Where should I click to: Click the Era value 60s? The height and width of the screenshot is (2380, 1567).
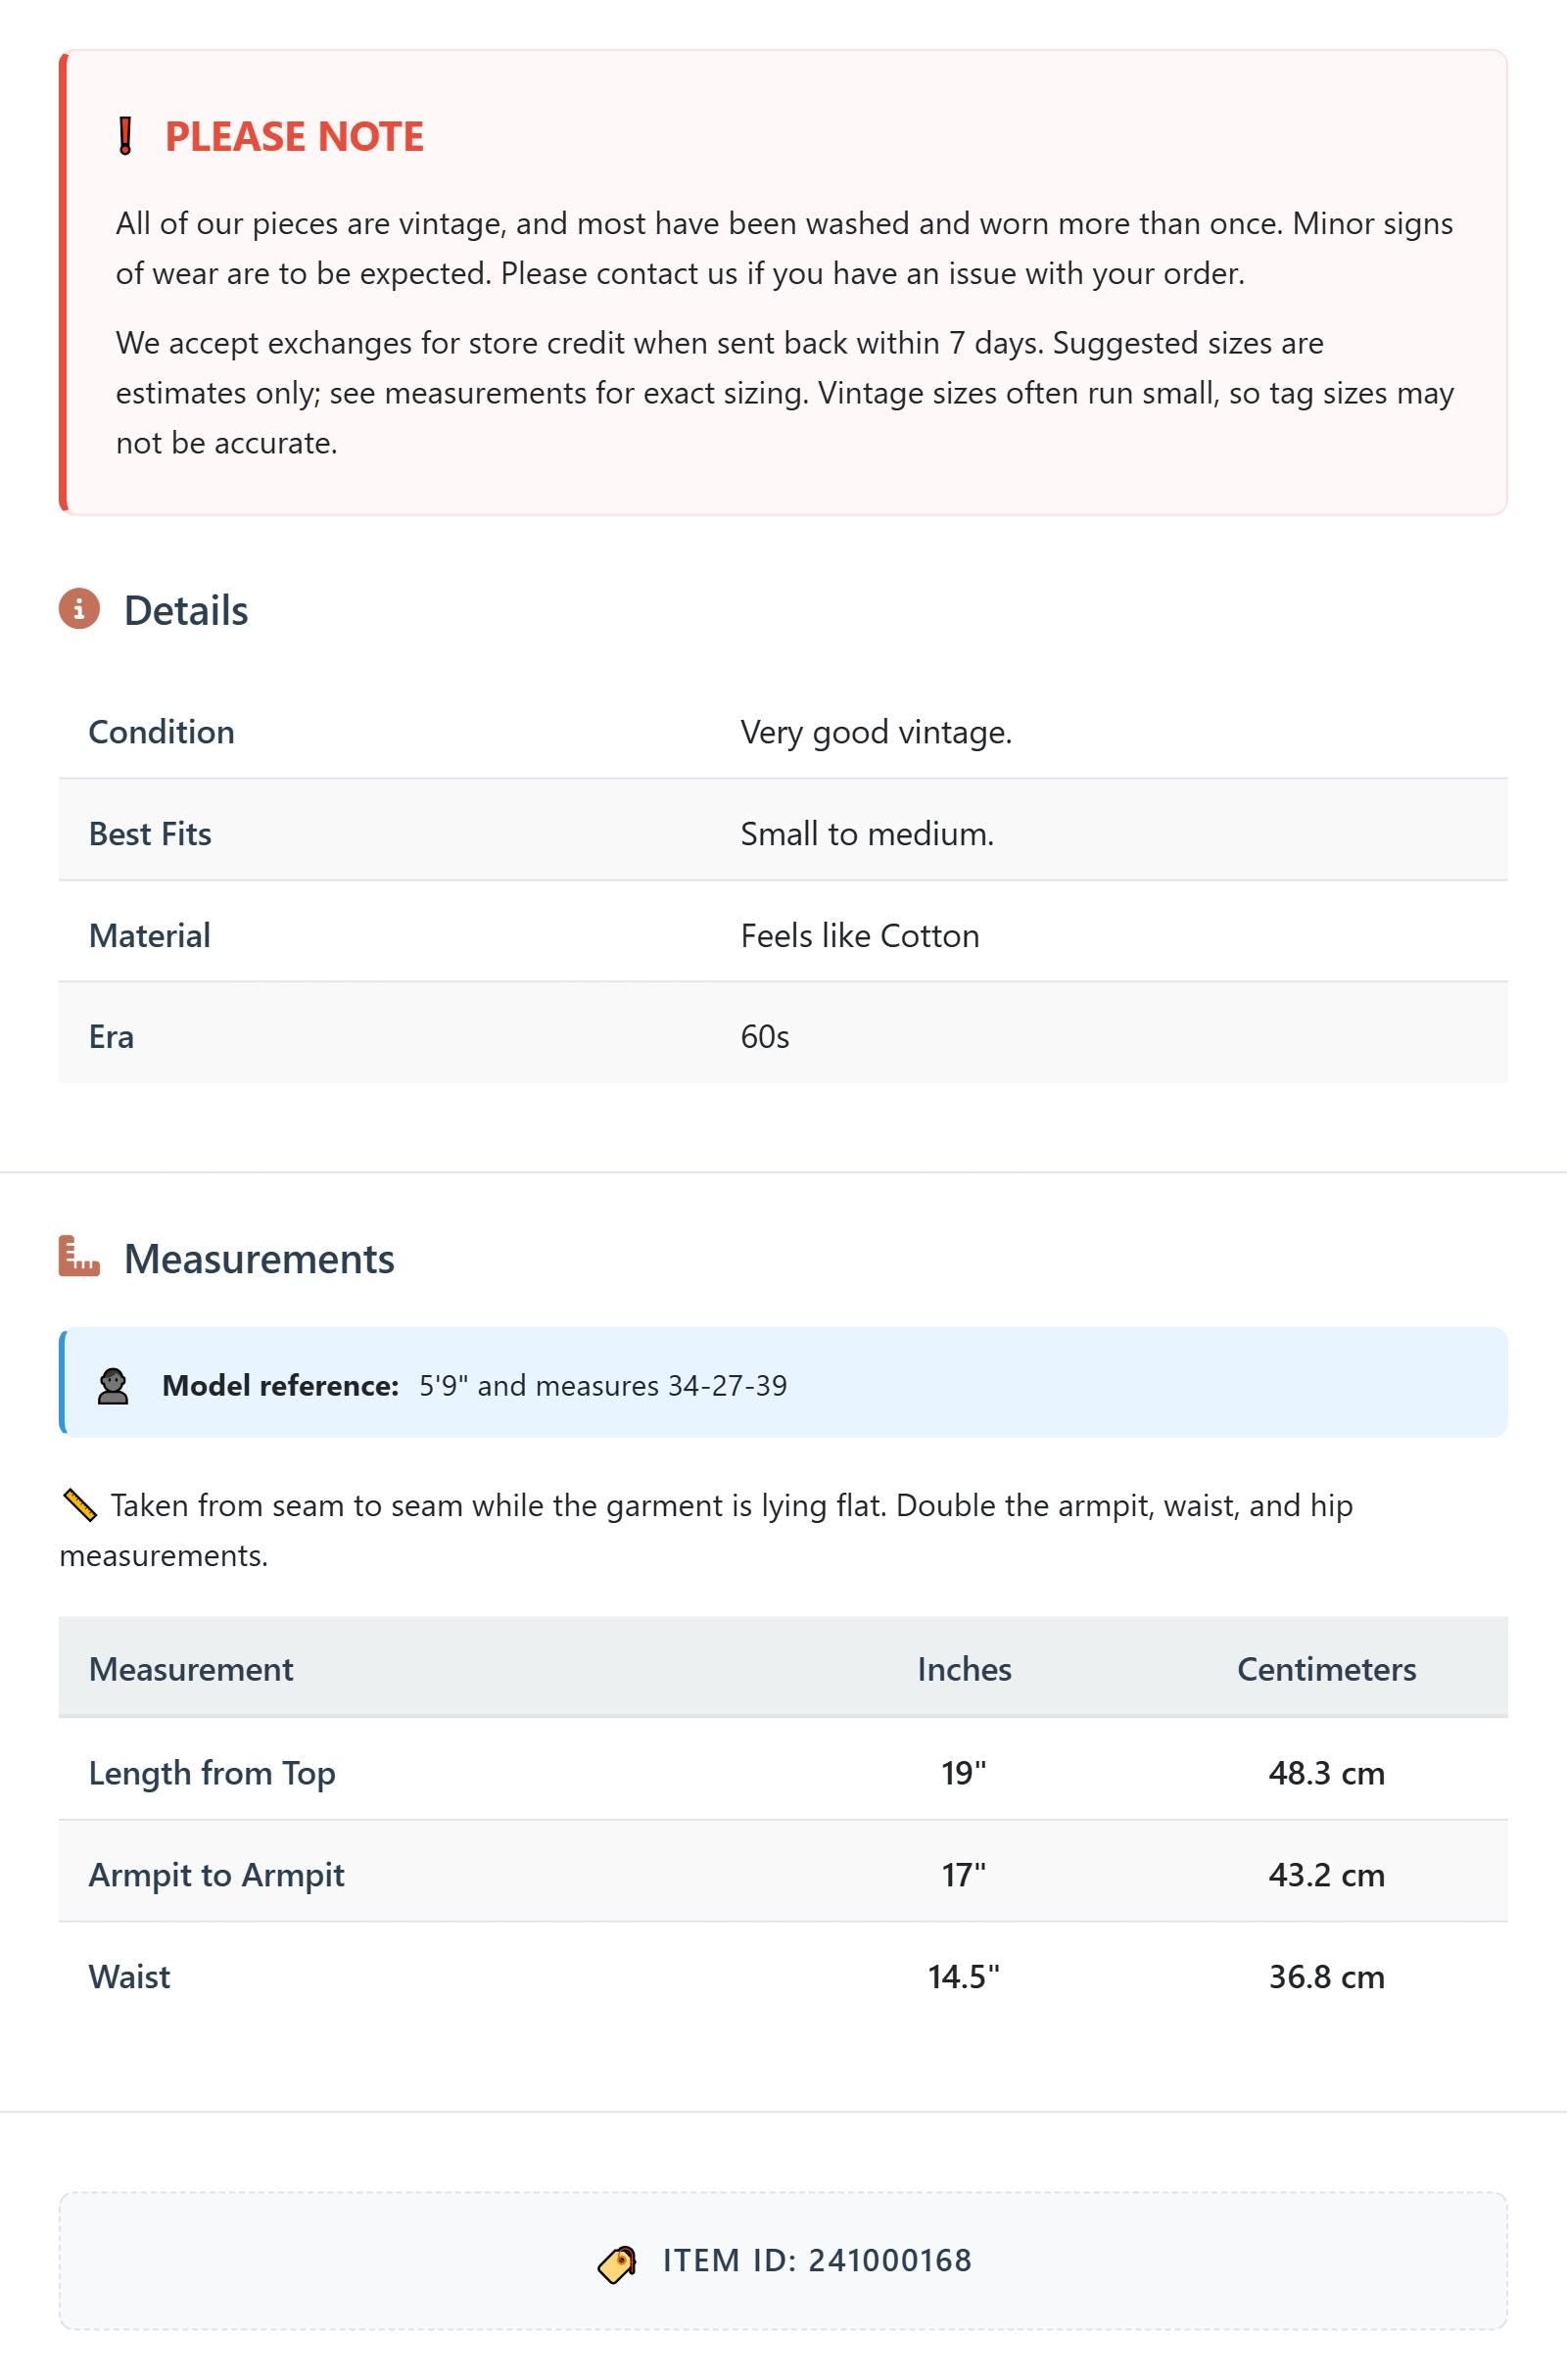(765, 1036)
